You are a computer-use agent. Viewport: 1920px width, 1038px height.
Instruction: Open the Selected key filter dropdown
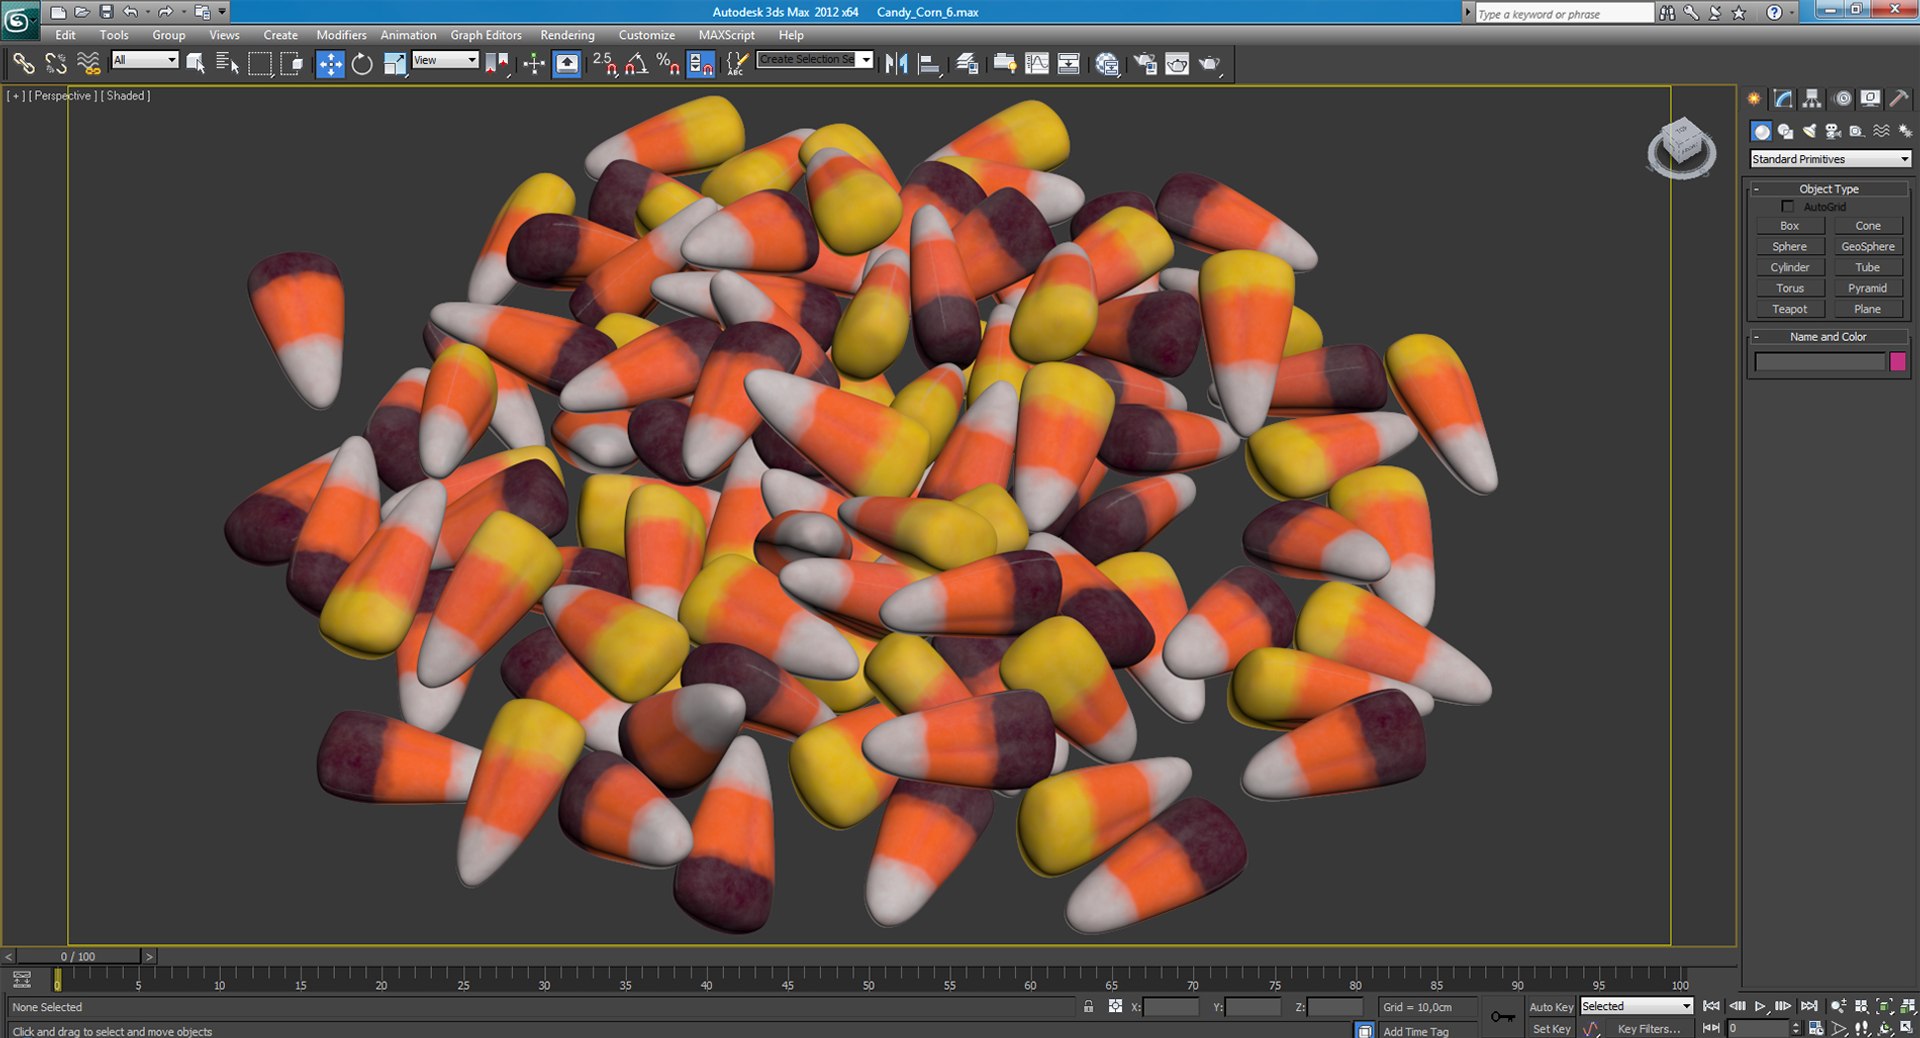1636,1006
